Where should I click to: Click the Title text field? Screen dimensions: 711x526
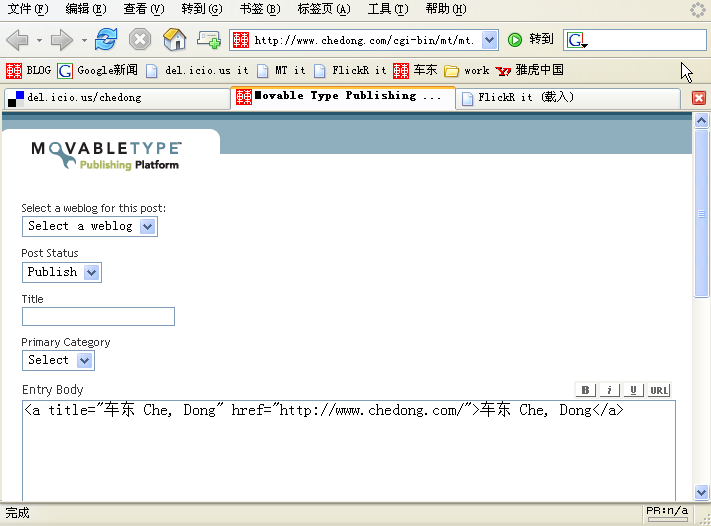click(x=98, y=317)
